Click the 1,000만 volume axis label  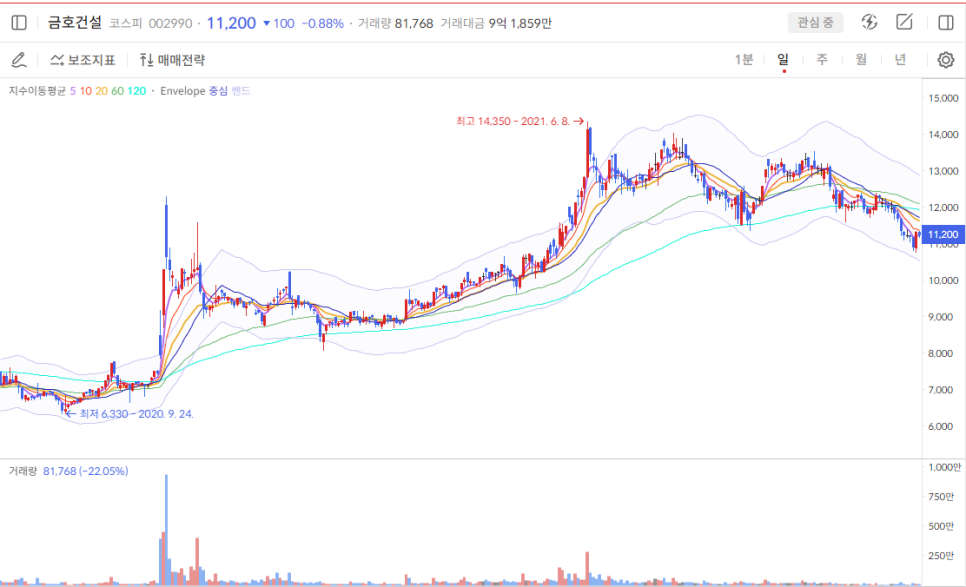tap(944, 468)
